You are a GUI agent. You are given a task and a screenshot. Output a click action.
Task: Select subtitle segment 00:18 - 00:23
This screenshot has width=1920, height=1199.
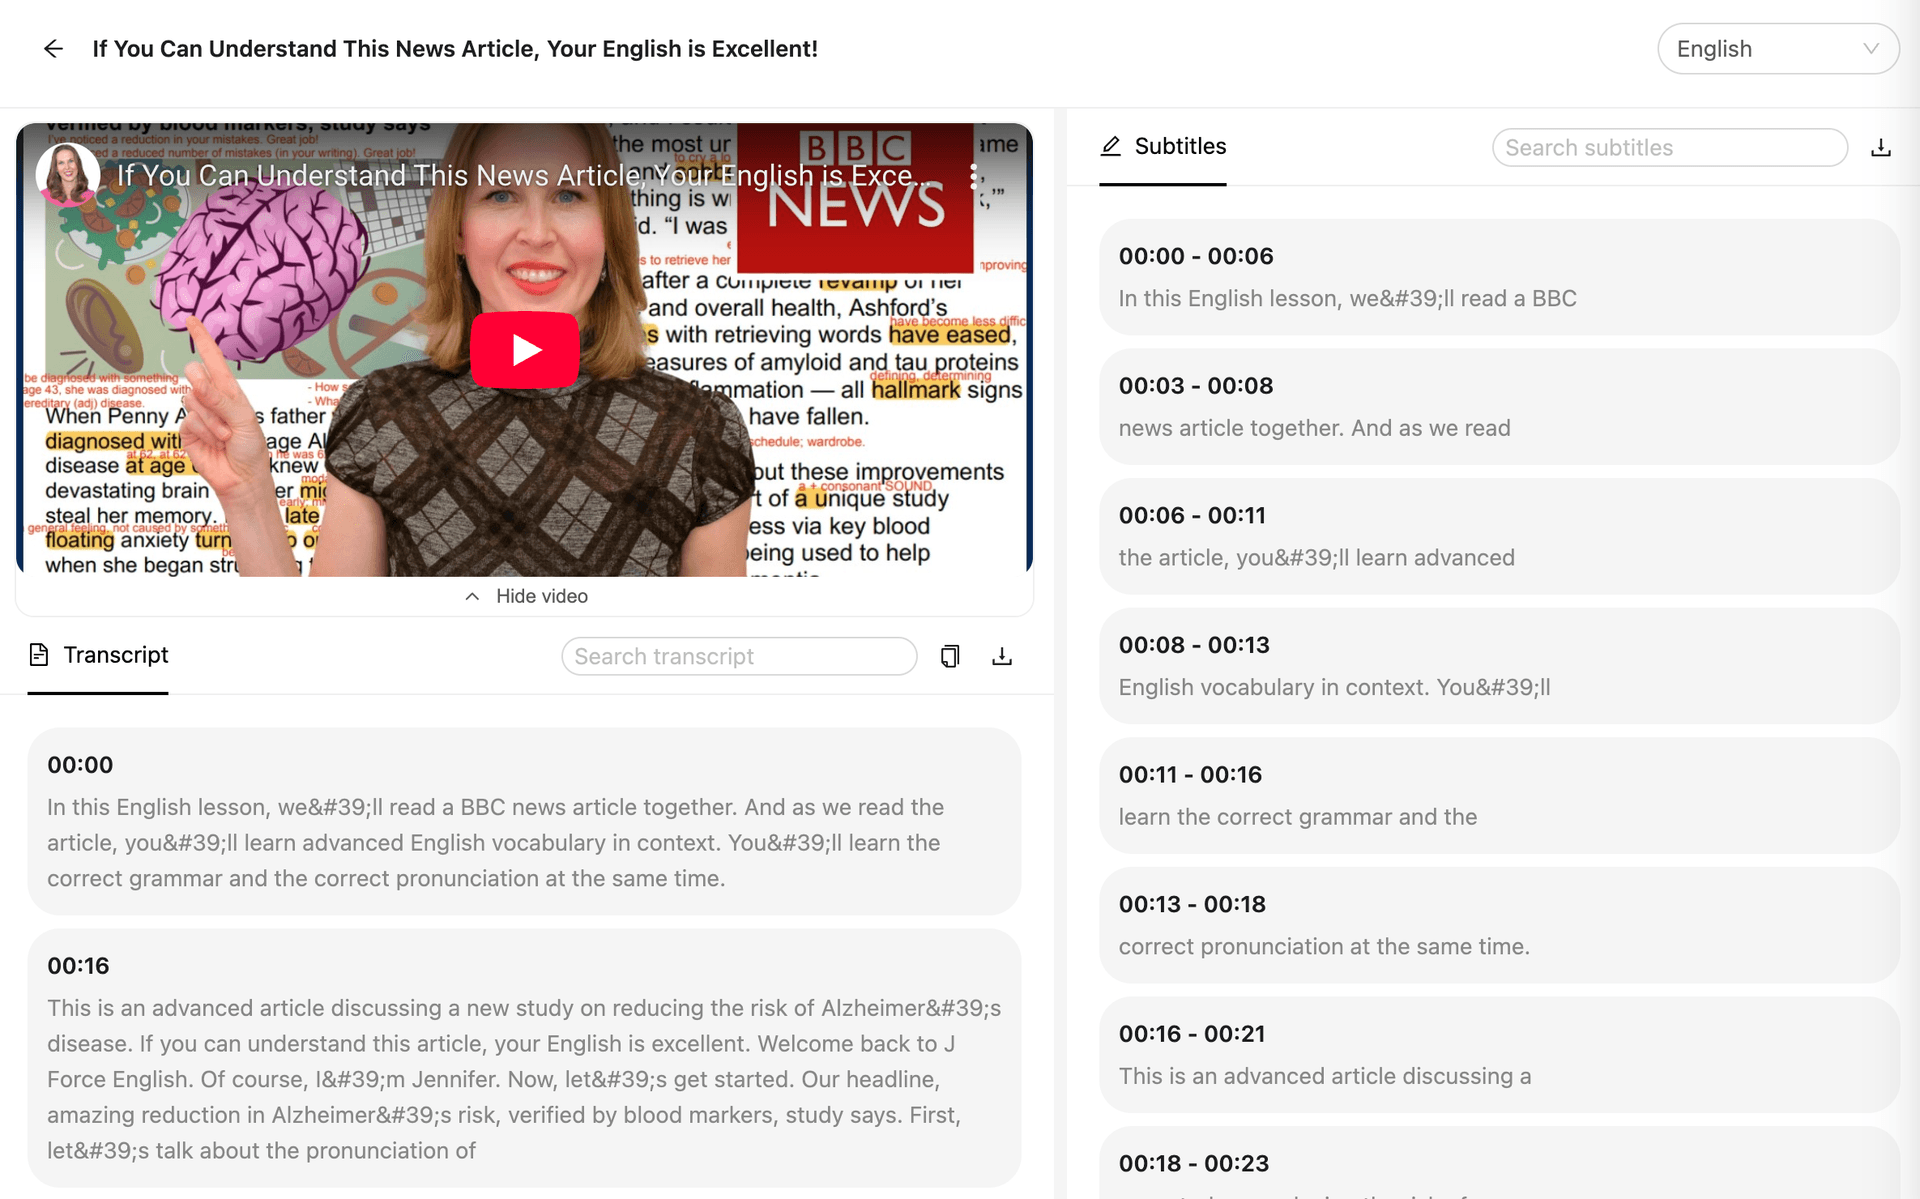click(1499, 1164)
